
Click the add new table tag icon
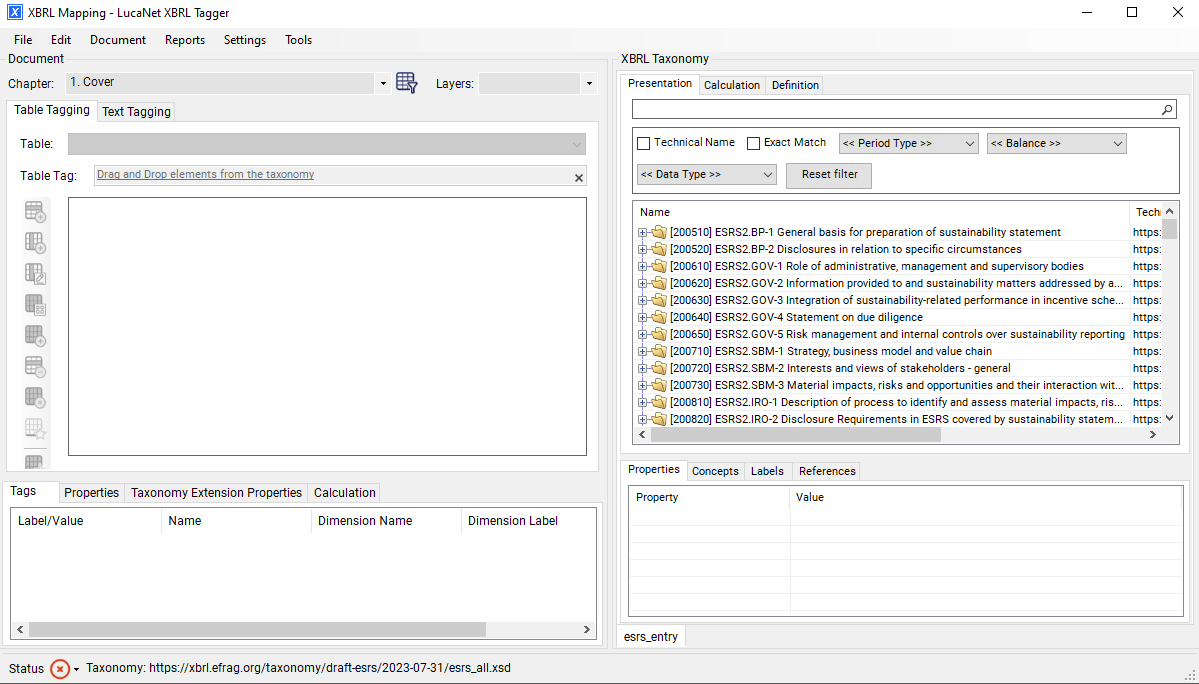point(35,211)
